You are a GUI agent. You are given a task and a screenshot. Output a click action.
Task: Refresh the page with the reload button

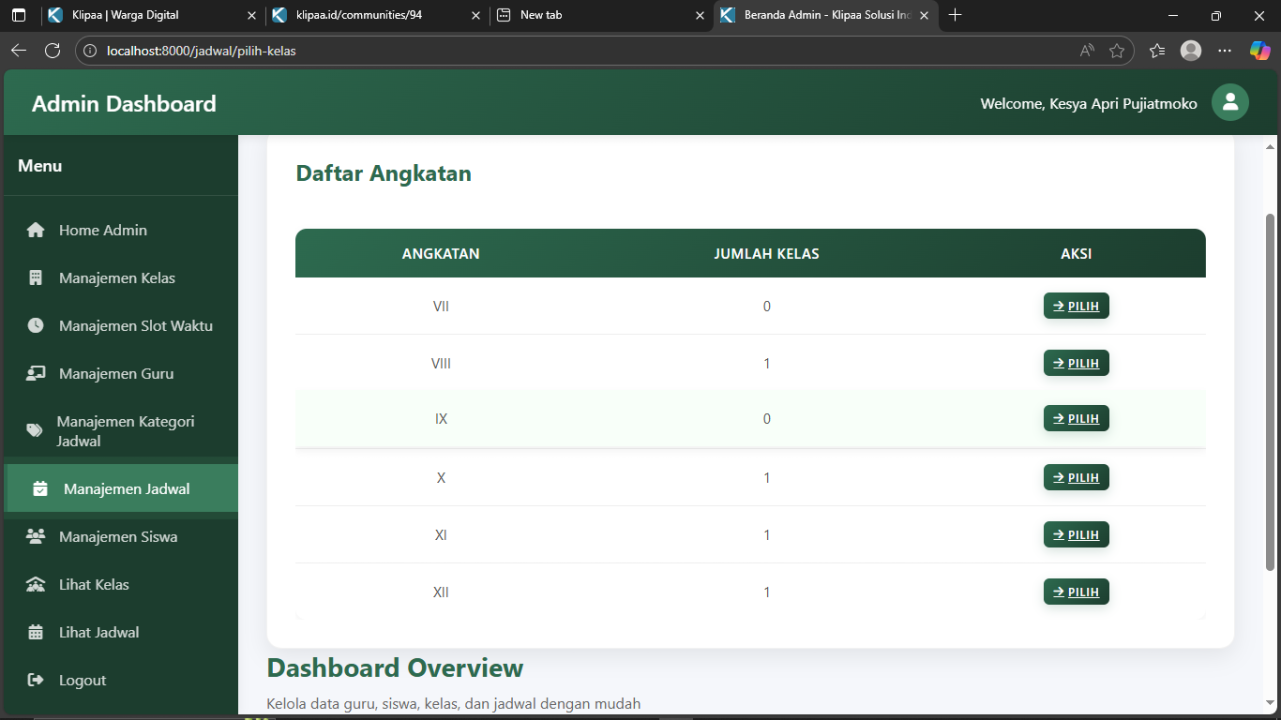[53, 51]
